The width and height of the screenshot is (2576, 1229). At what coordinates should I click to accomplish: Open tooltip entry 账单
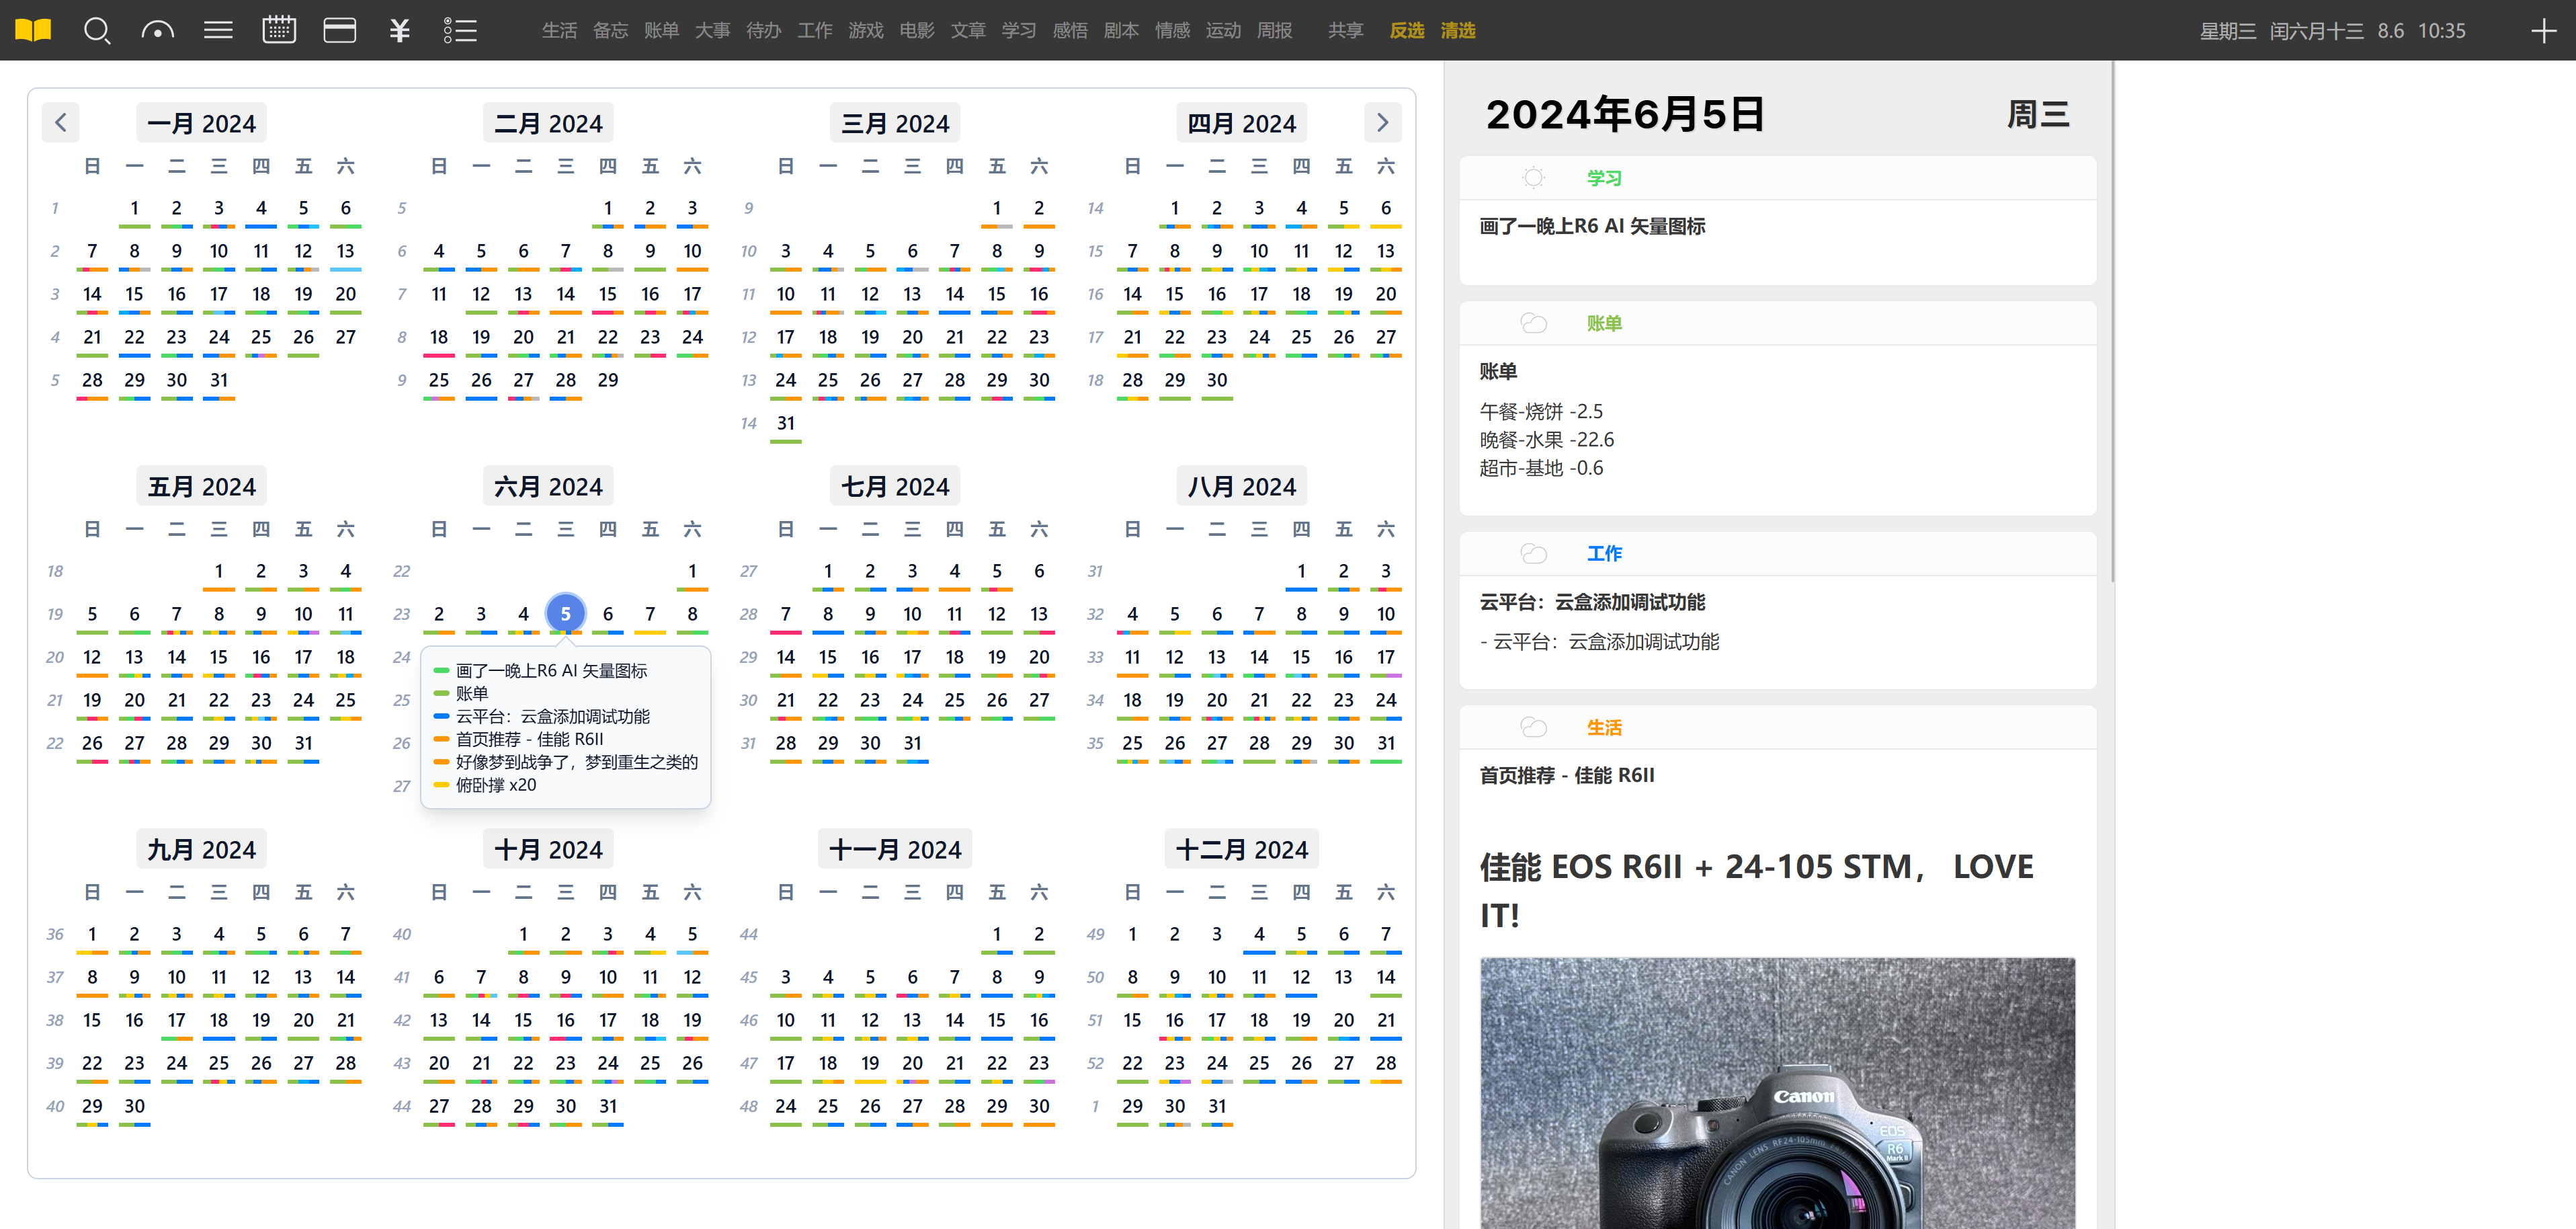click(472, 693)
